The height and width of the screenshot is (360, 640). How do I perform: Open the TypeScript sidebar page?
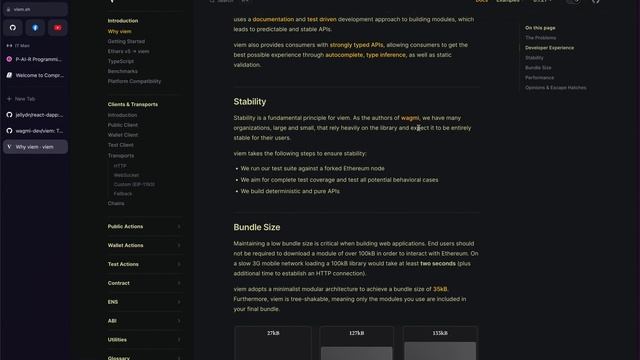120,61
